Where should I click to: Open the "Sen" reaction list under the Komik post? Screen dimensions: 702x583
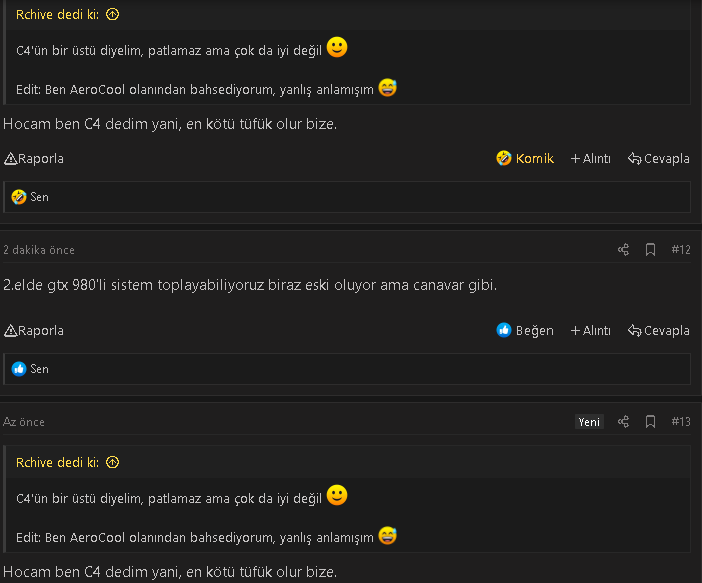[39, 197]
